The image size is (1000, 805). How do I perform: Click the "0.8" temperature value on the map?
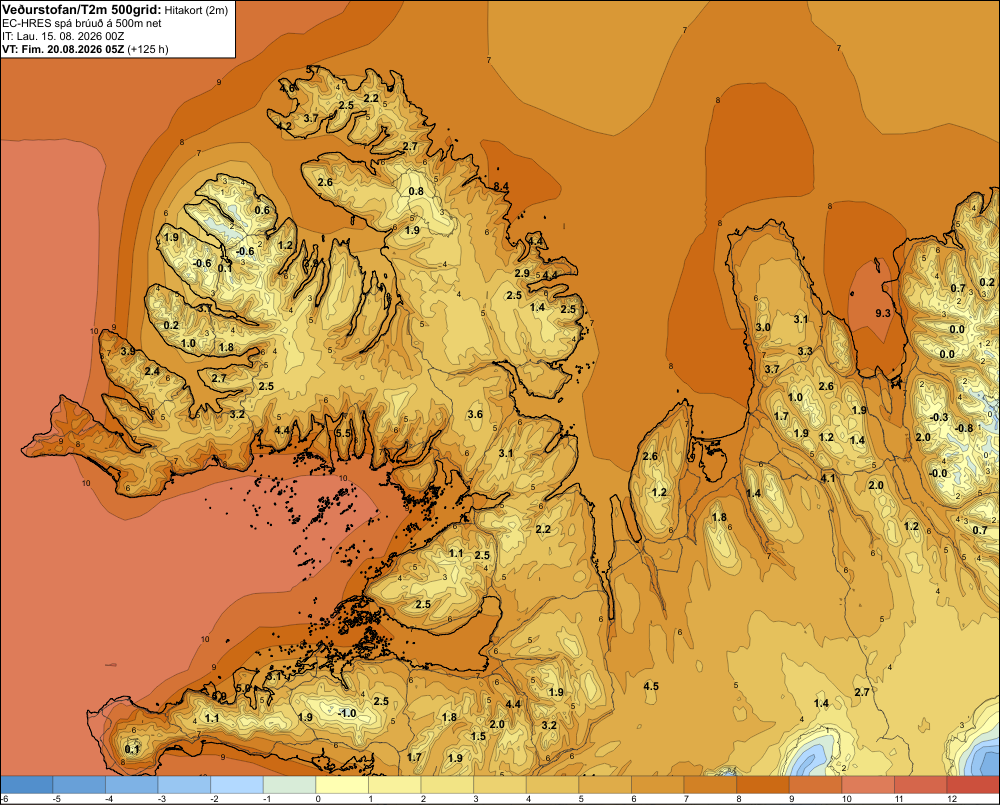pos(416,191)
